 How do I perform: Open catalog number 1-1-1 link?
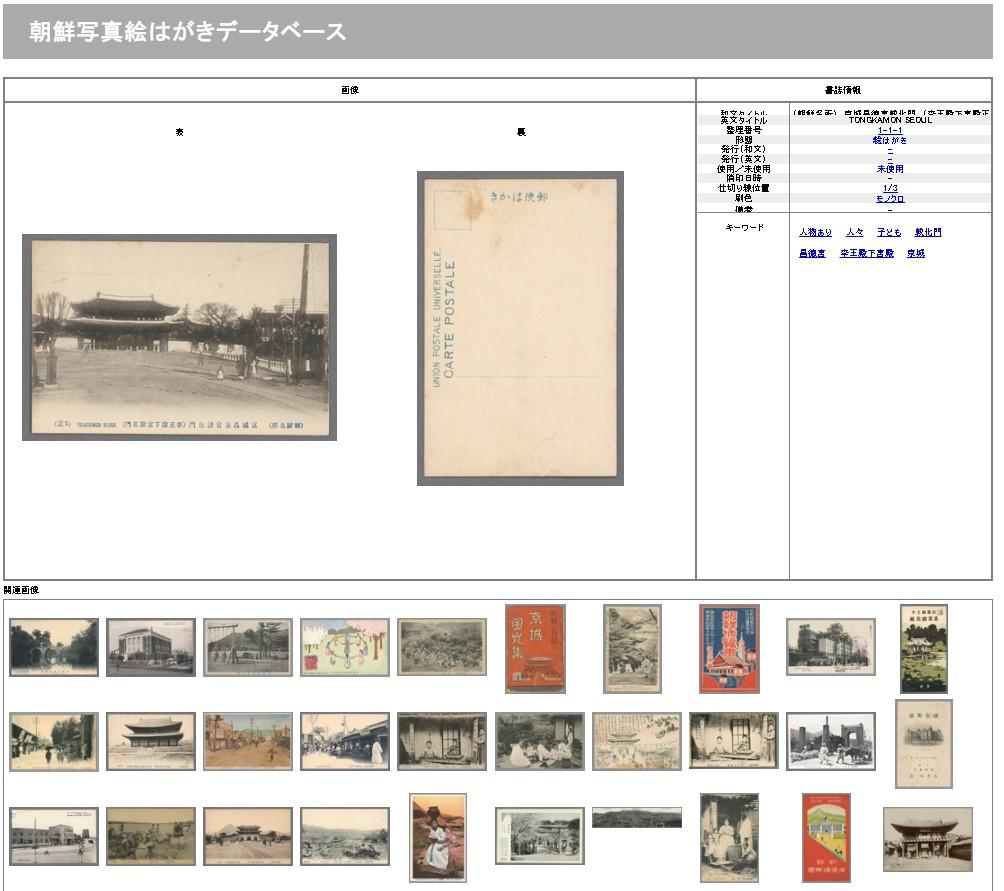pyautogui.click(x=890, y=130)
